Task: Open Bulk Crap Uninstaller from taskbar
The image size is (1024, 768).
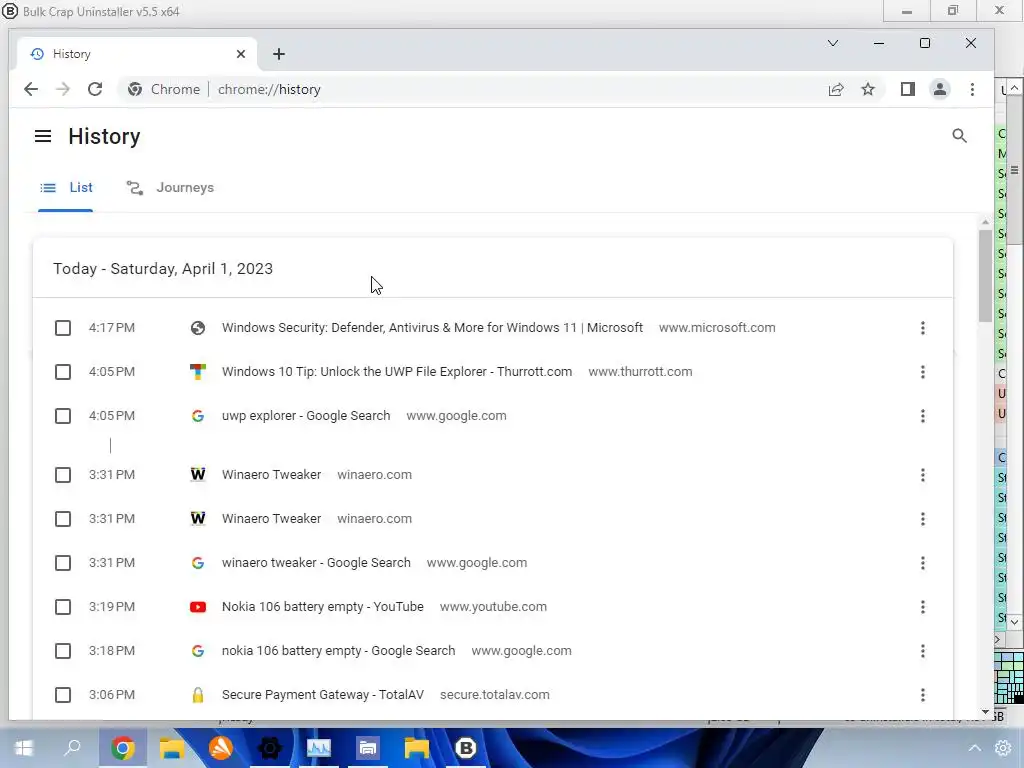Action: point(466,748)
